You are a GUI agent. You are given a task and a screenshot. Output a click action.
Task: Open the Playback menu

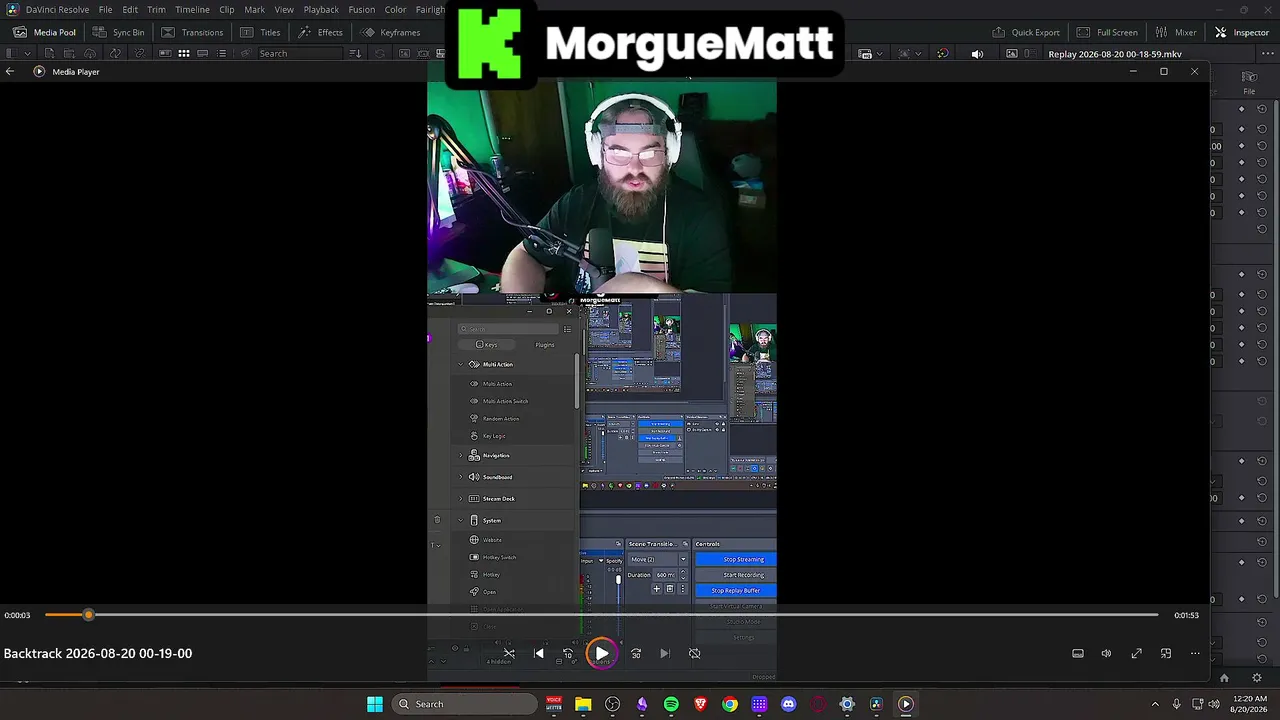321,10
